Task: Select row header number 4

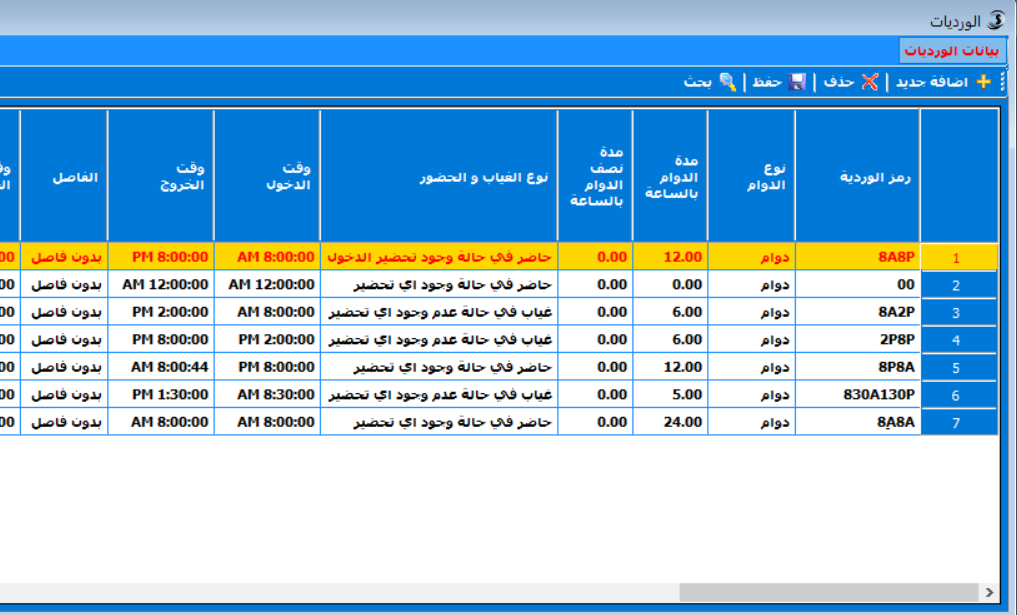Action: [959, 340]
